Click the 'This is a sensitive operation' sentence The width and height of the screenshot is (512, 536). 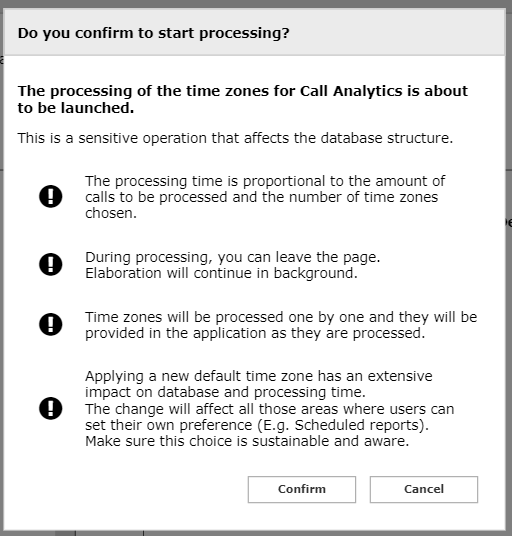pyautogui.click(x=235, y=138)
